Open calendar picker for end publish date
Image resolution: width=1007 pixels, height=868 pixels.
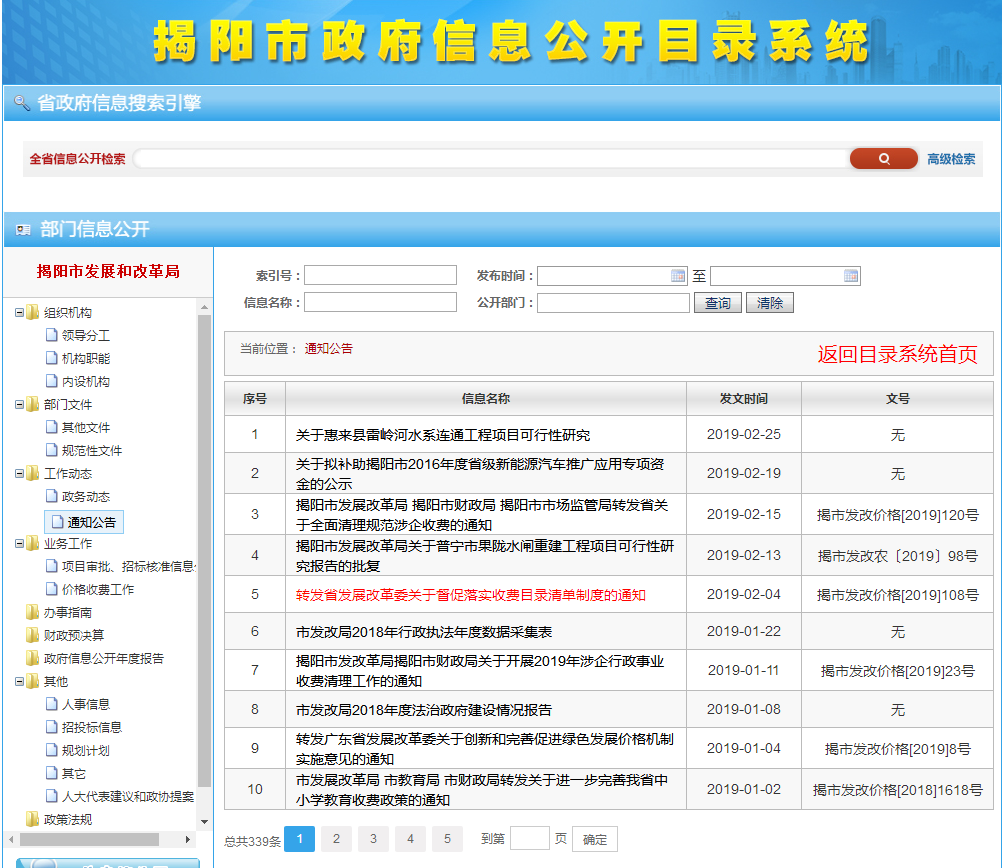pyautogui.click(x=850, y=276)
